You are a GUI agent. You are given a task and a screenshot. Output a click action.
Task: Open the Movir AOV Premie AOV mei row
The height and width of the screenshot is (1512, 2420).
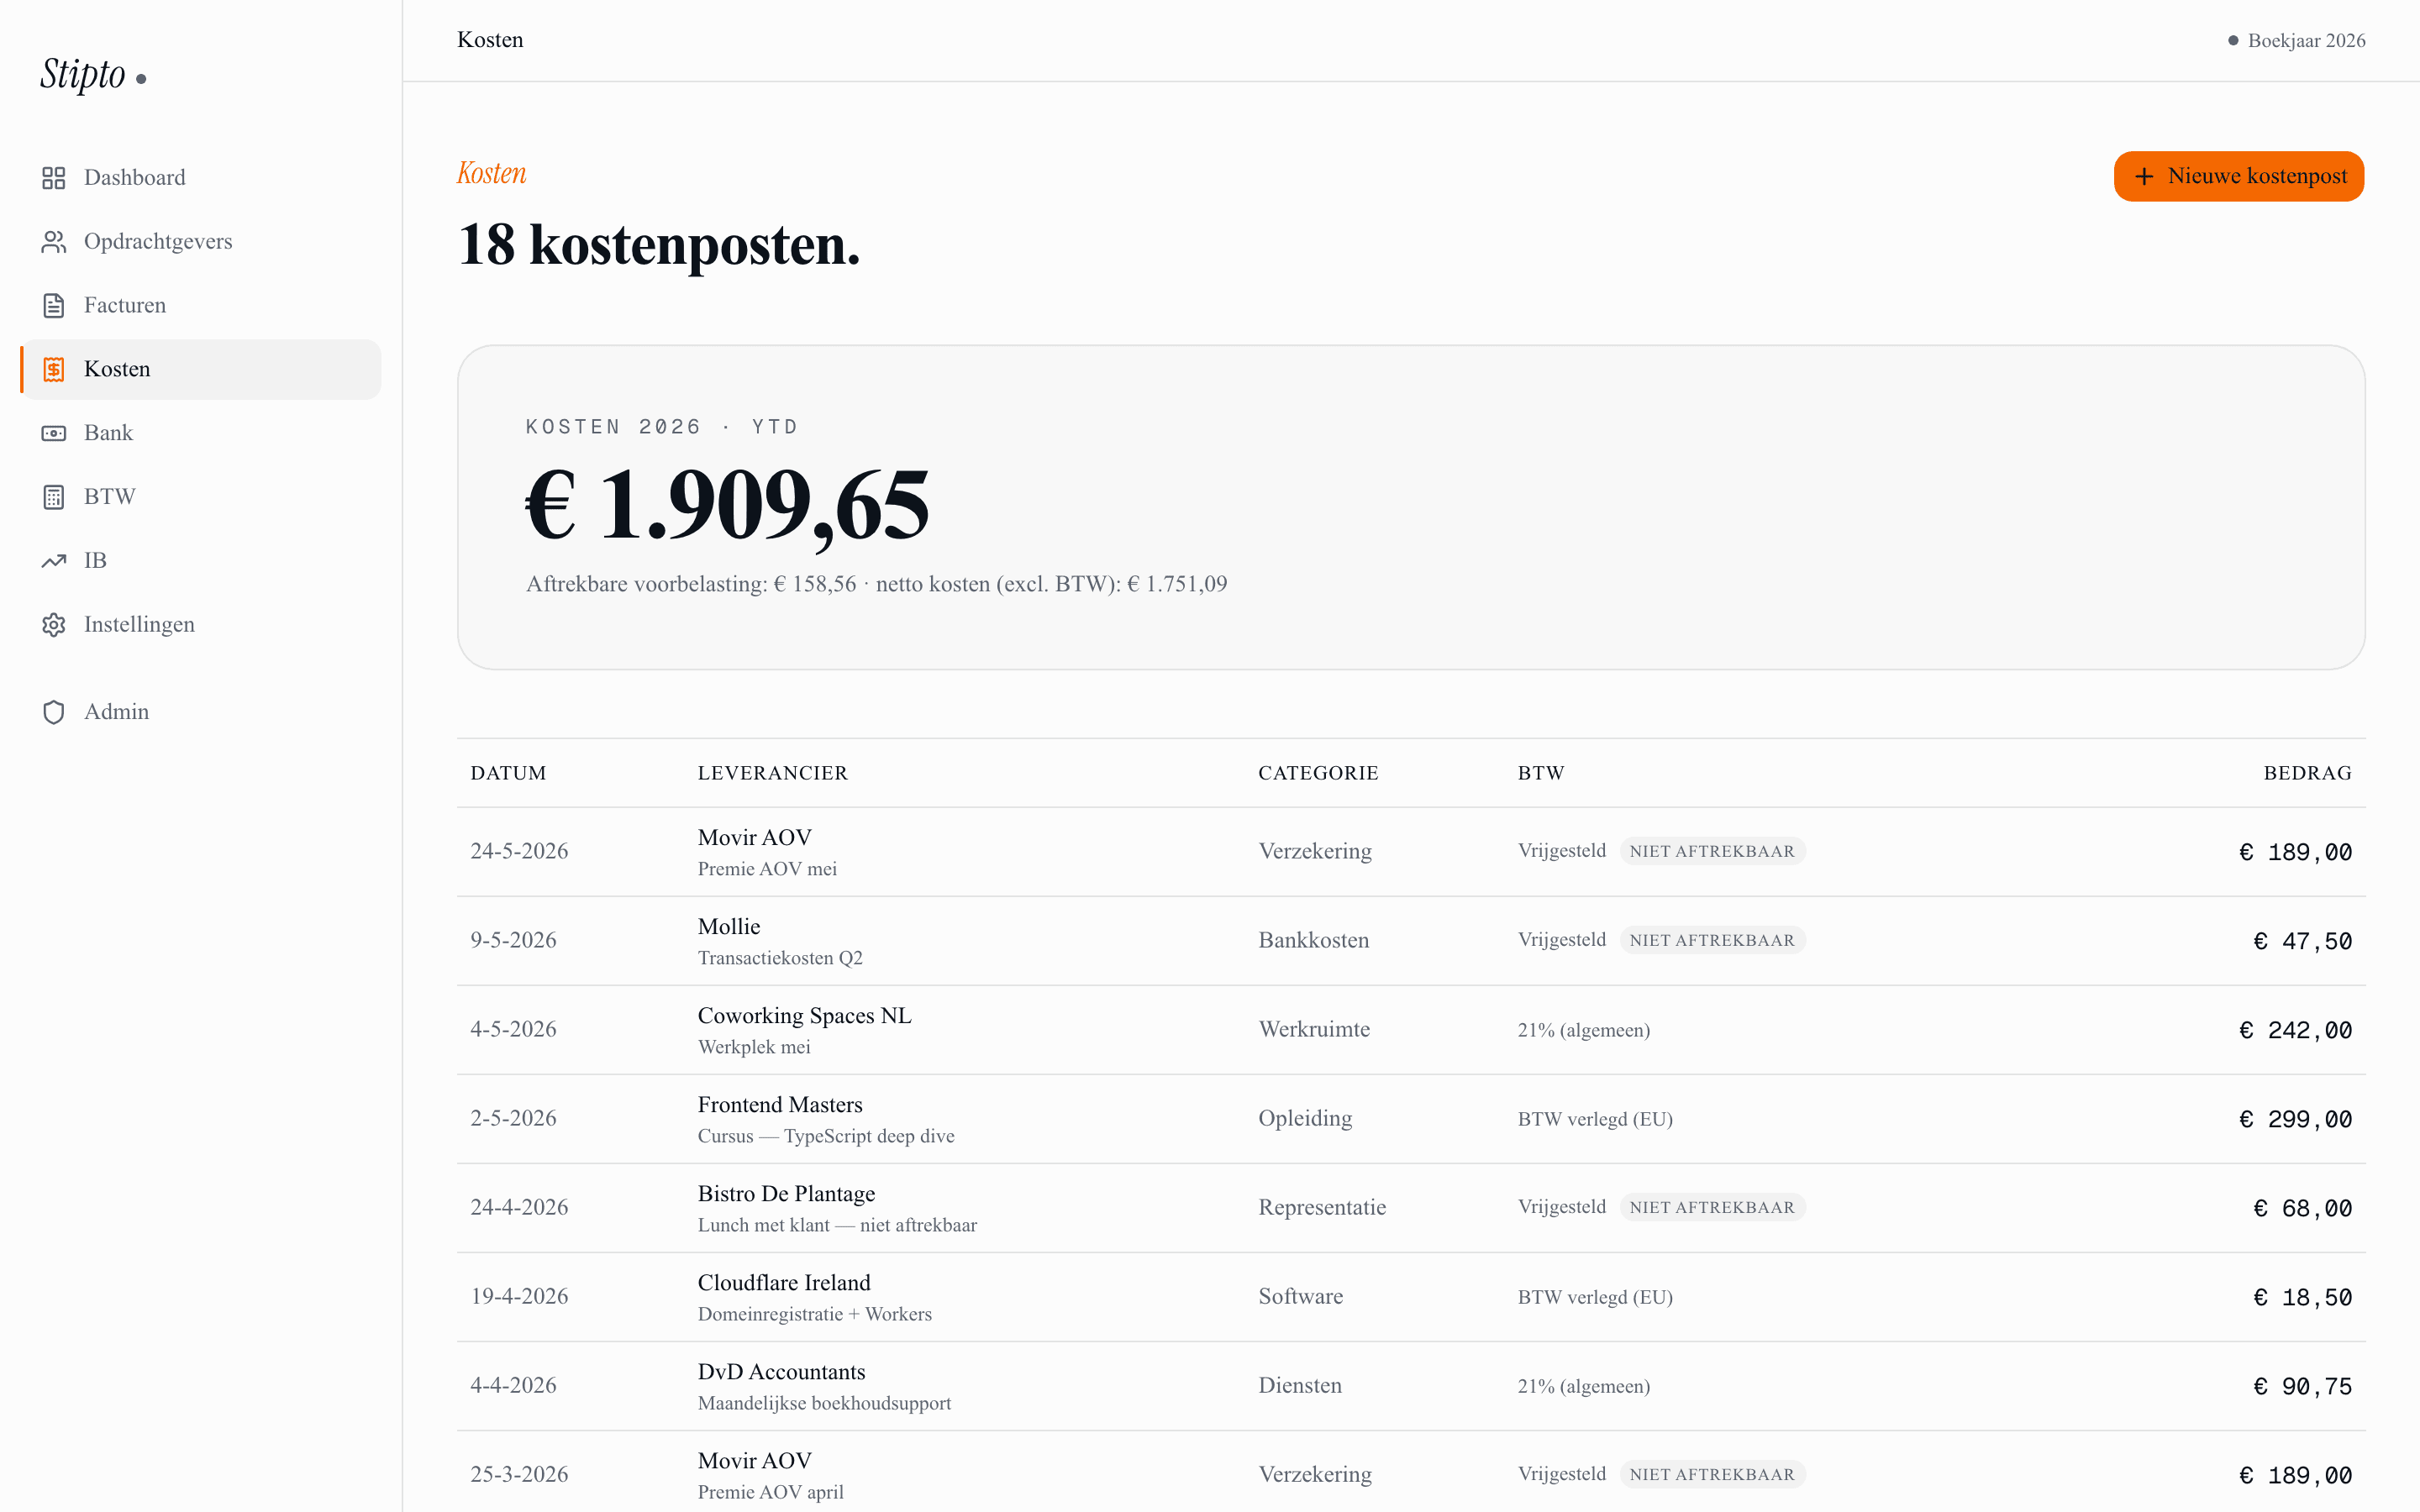[x=1411, y=852]
